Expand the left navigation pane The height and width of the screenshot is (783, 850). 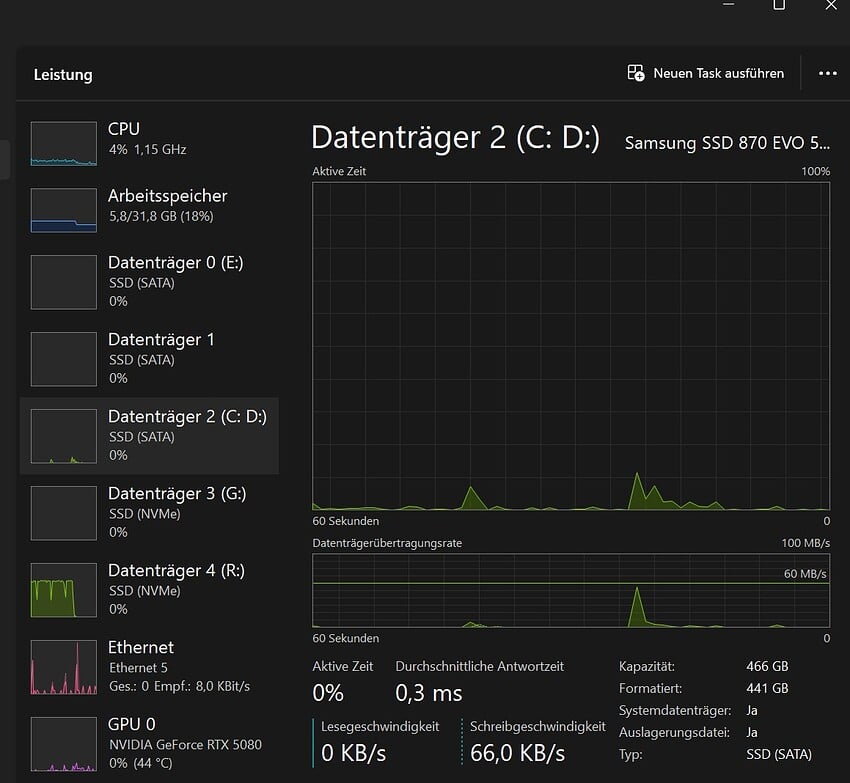click(x=4, y=160)
